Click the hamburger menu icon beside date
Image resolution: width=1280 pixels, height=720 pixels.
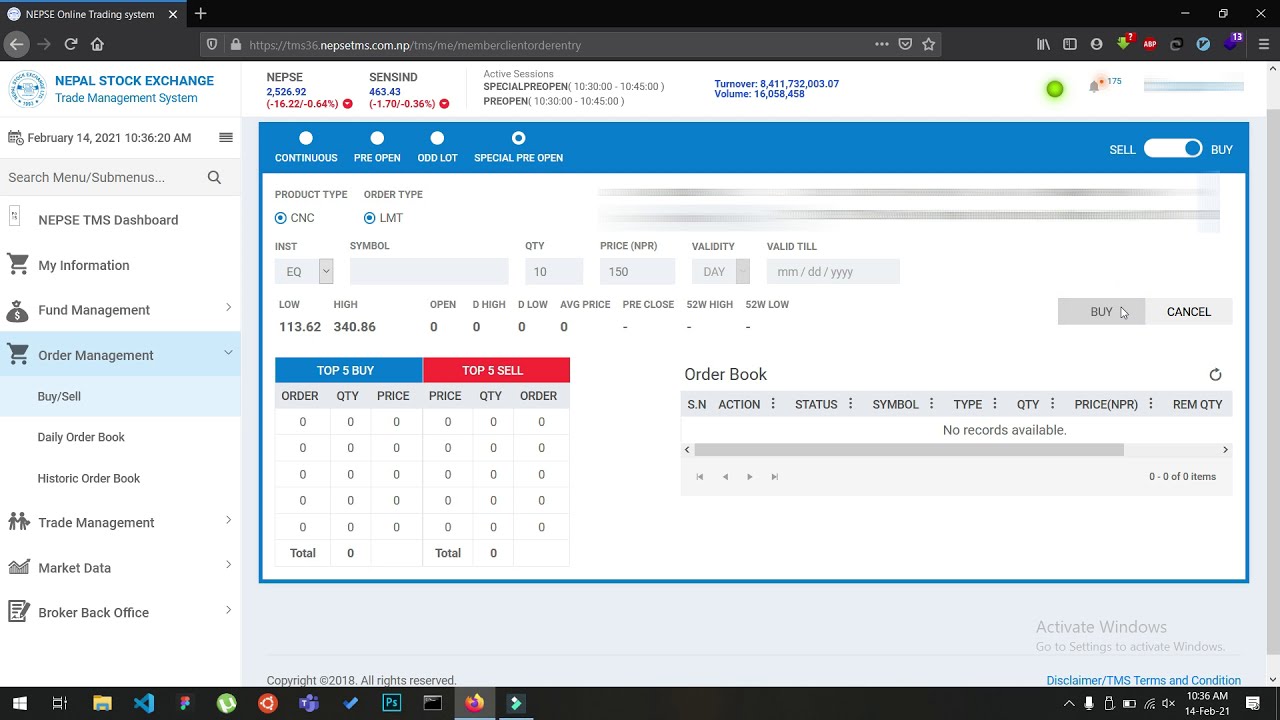click(226, 137)
